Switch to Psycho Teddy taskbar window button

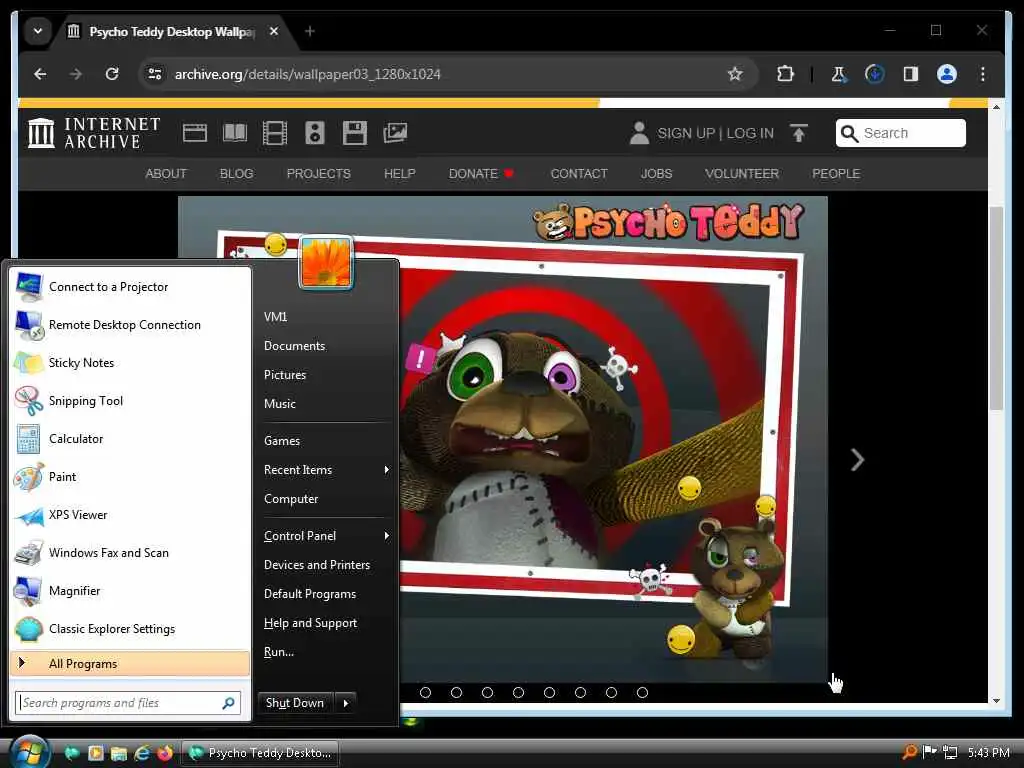[x=260, y=753]
